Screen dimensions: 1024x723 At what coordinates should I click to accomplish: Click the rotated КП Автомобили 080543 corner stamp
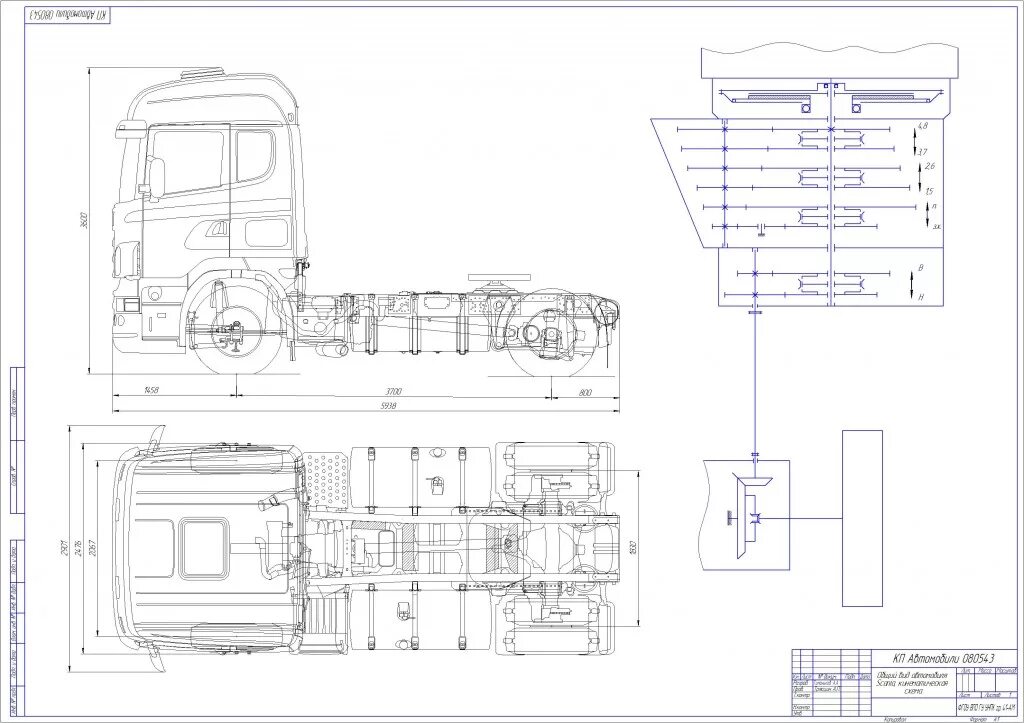(x=67, y=14)
